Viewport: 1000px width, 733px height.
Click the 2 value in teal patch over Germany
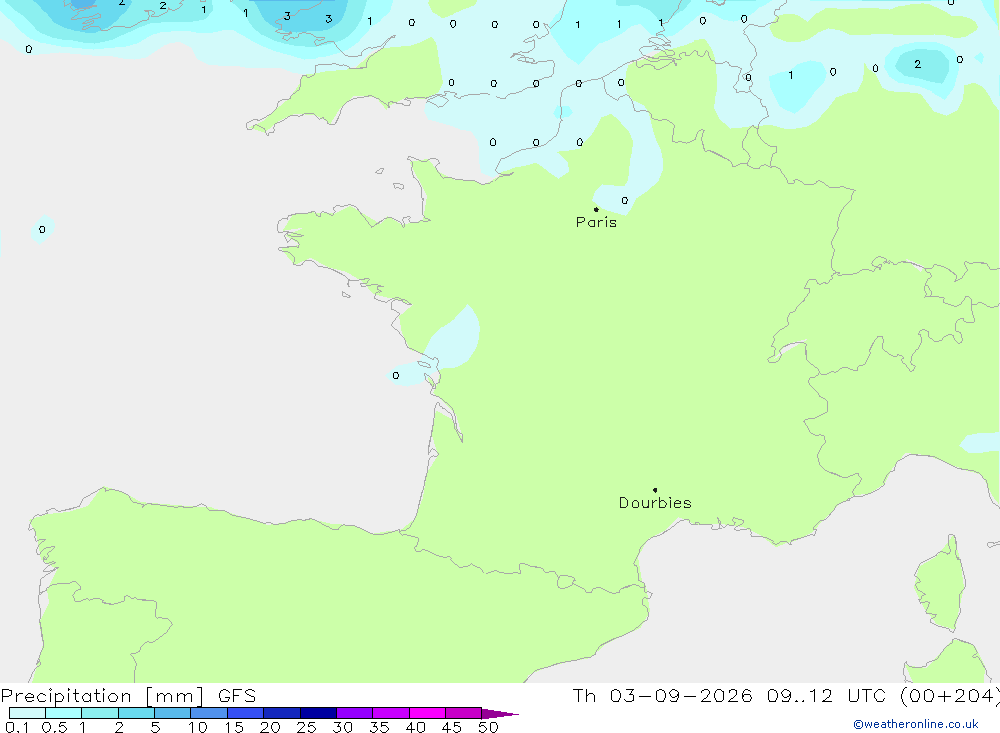(x=918, y=64)
